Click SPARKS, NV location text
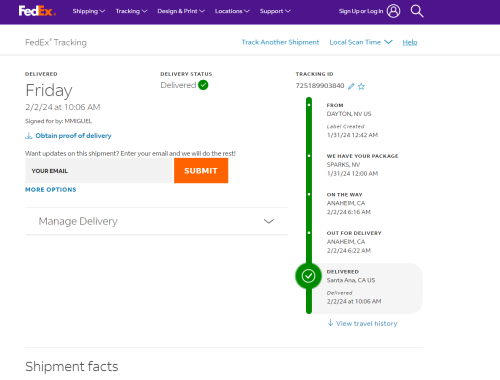 343,164
